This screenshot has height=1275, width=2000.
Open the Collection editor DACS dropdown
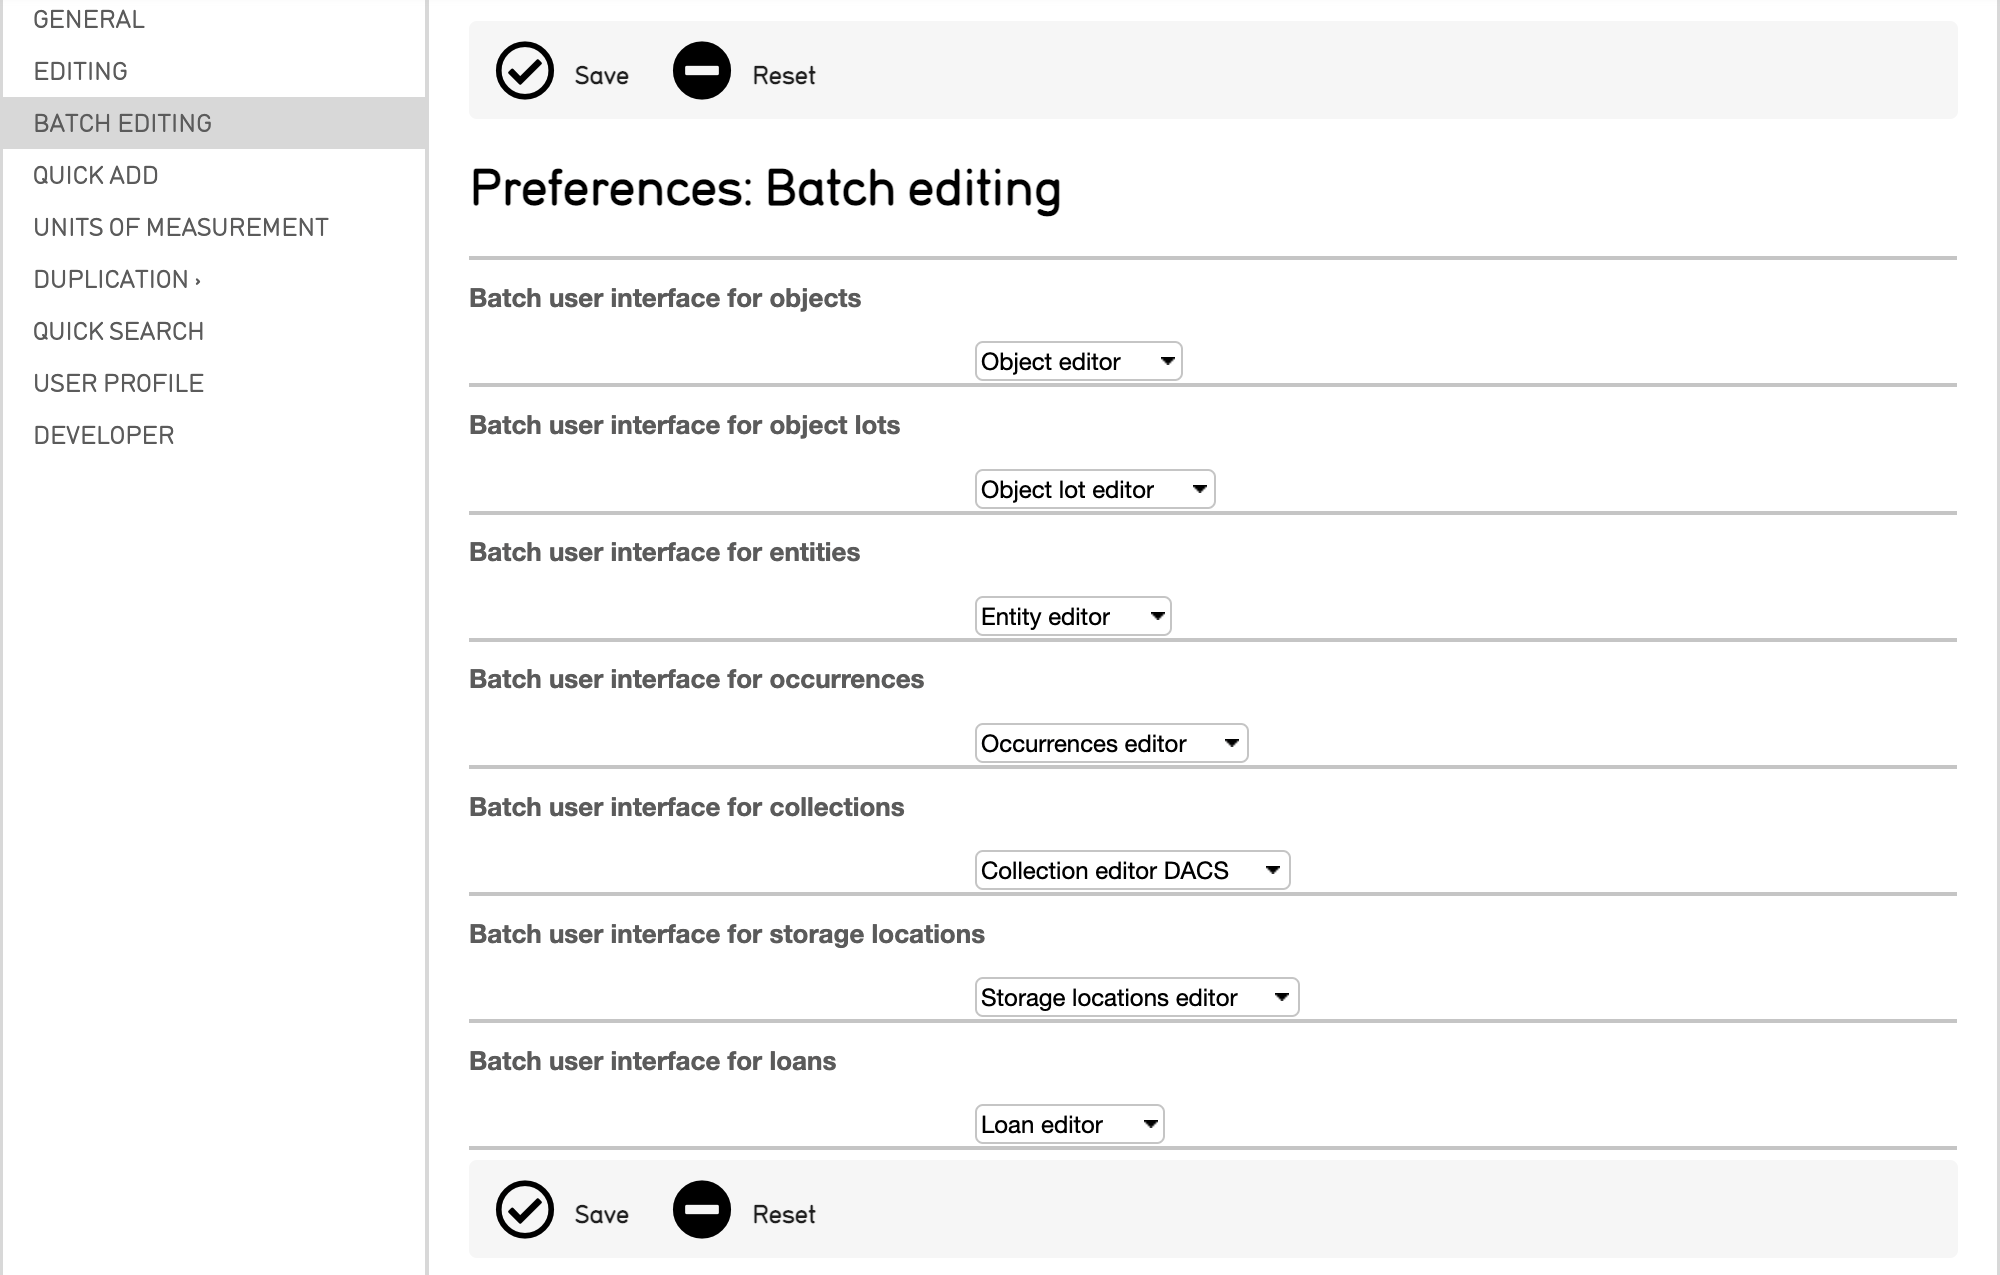(1132, 871)
